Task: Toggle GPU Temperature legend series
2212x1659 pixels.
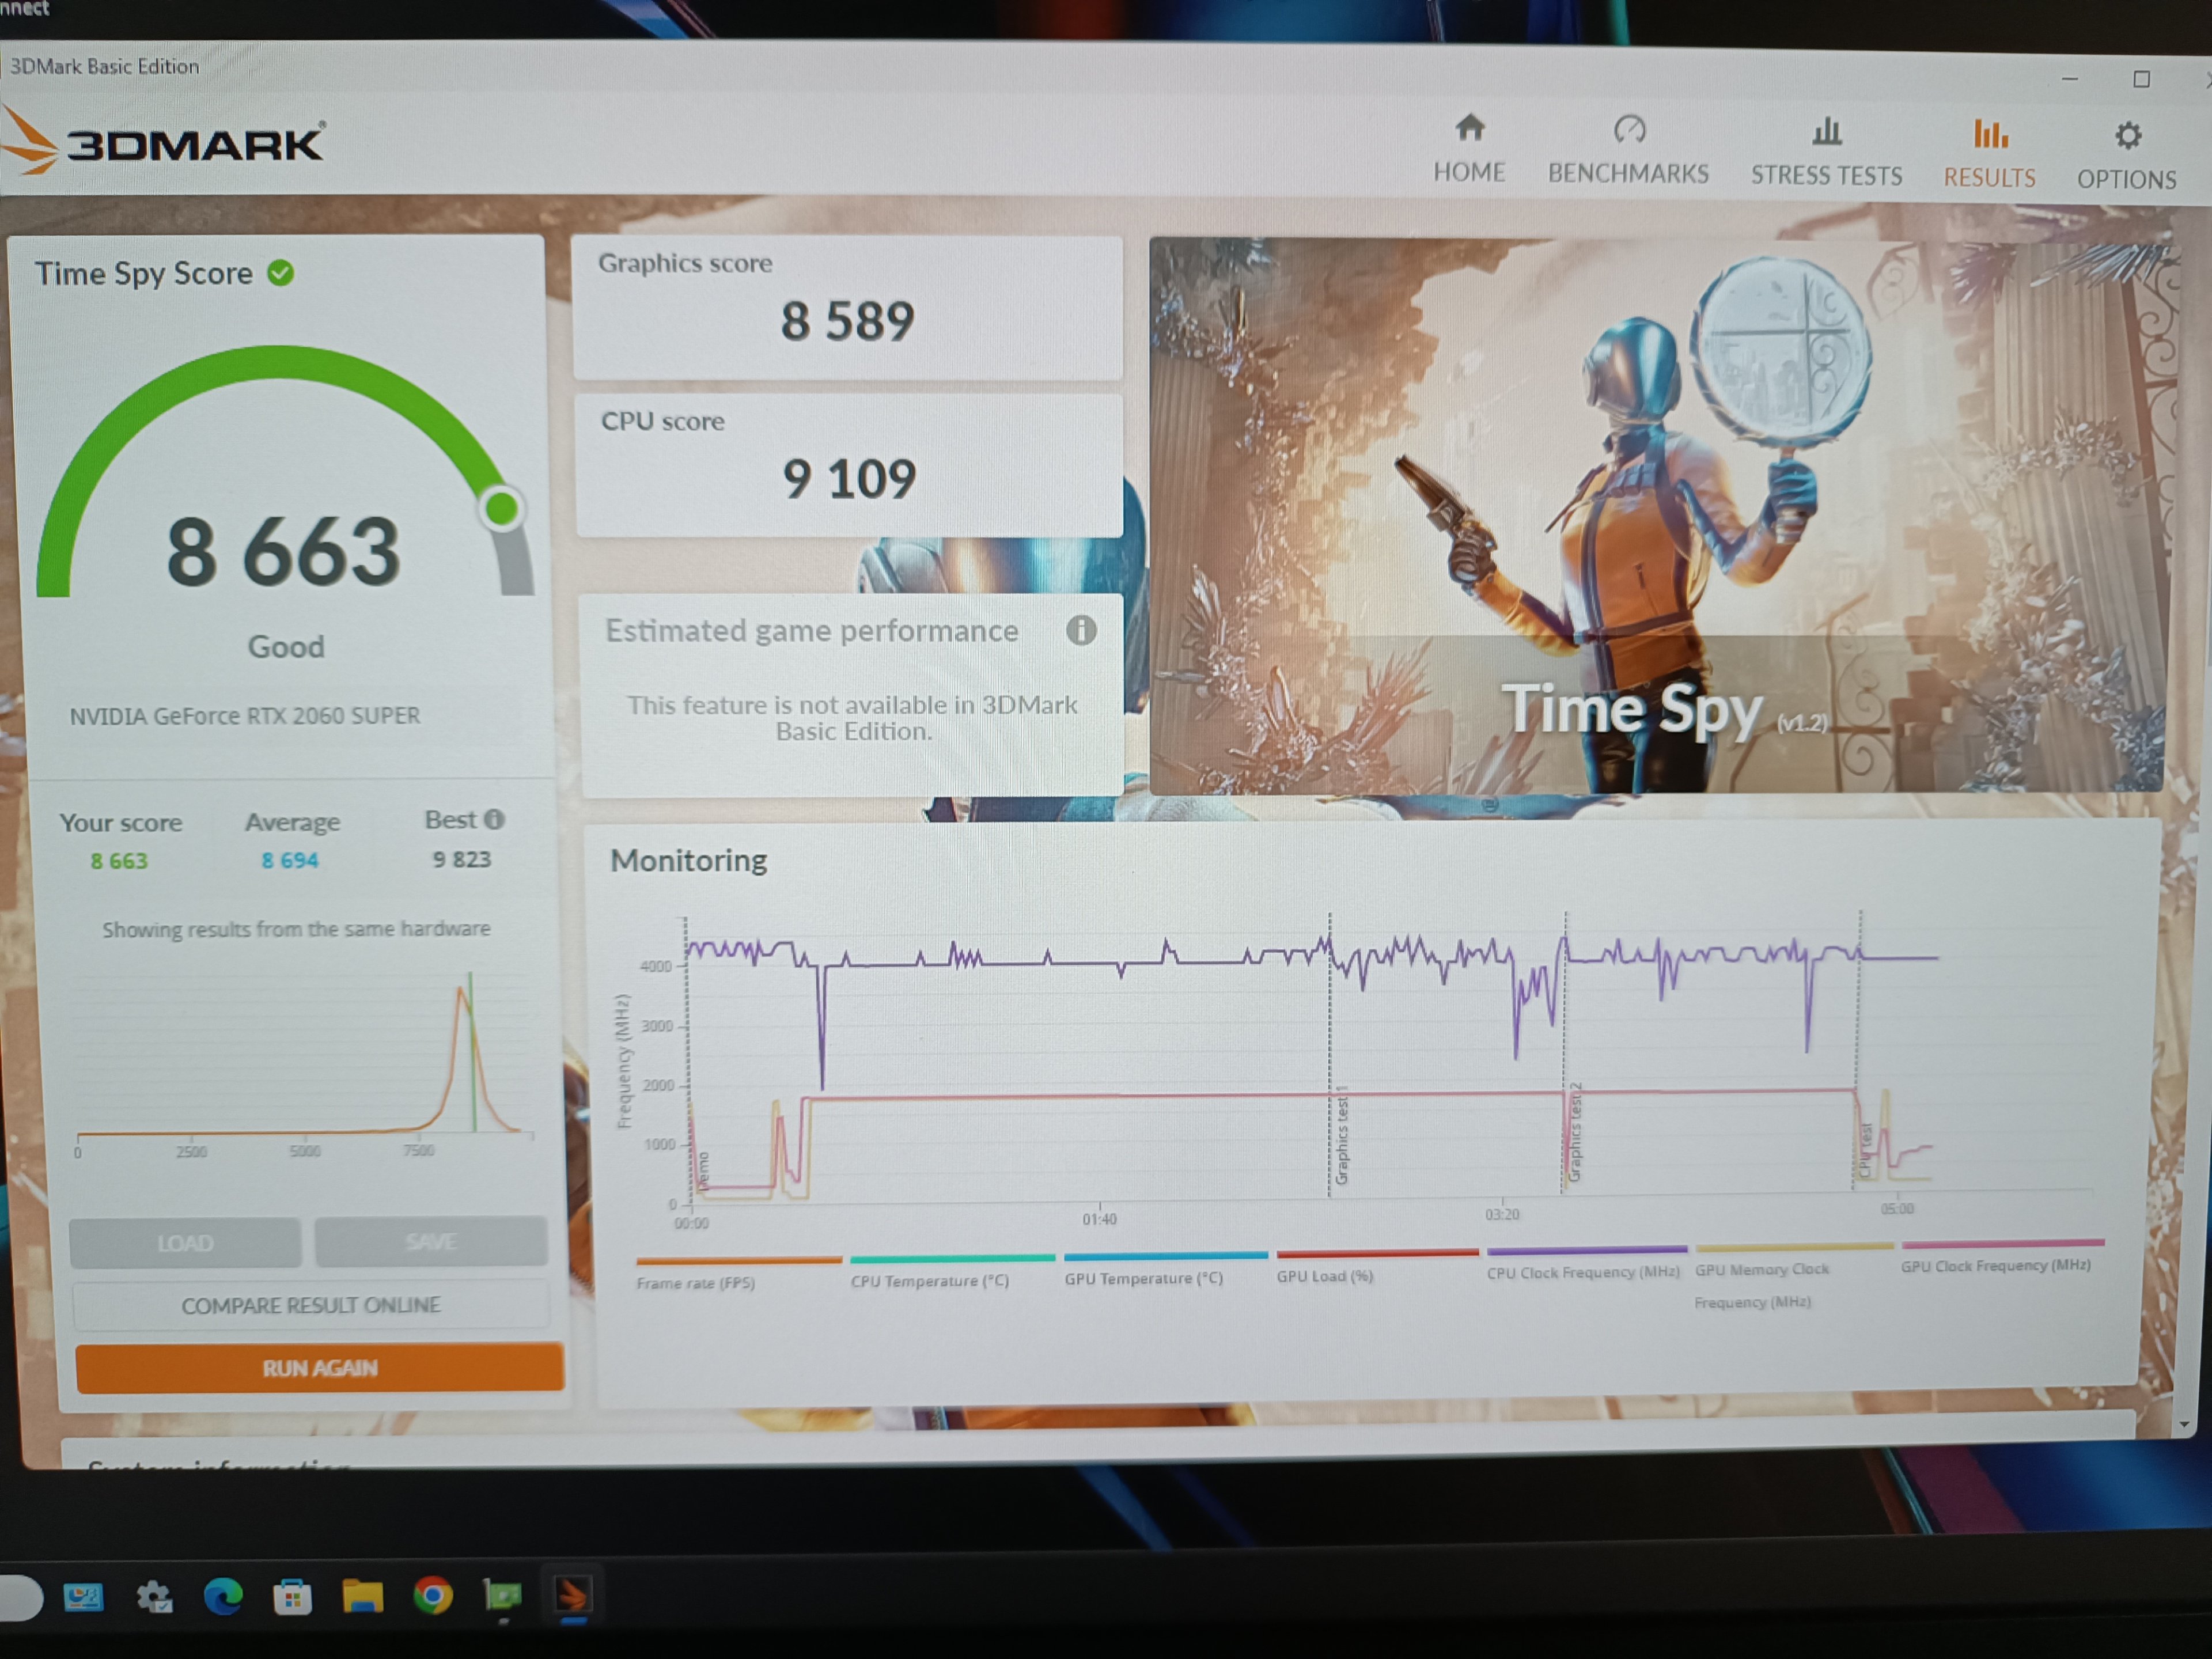Action: tap(1143, 1278)
